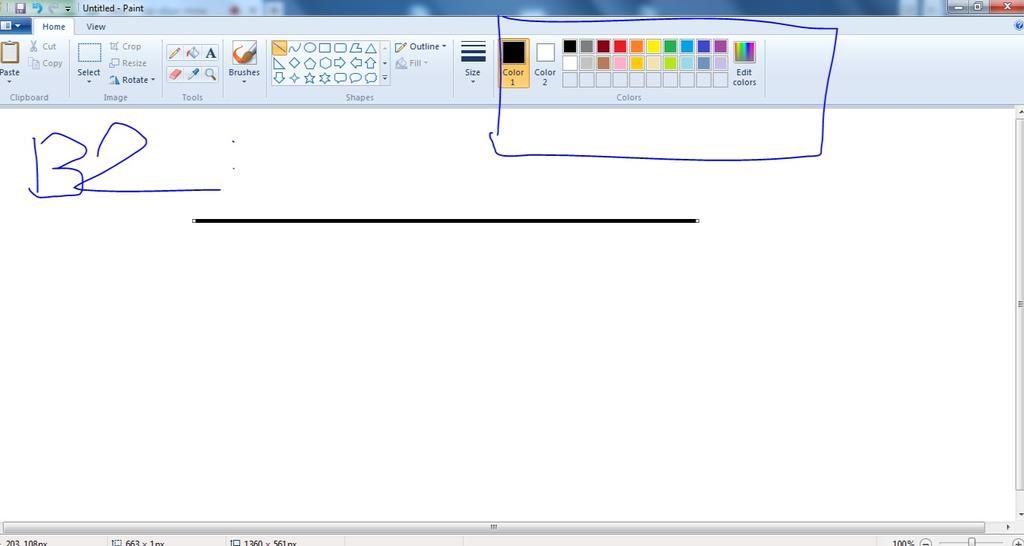Screen dimensions: 1024x546
Task: Choose the Six-point star shape
Action: point(325,78)
